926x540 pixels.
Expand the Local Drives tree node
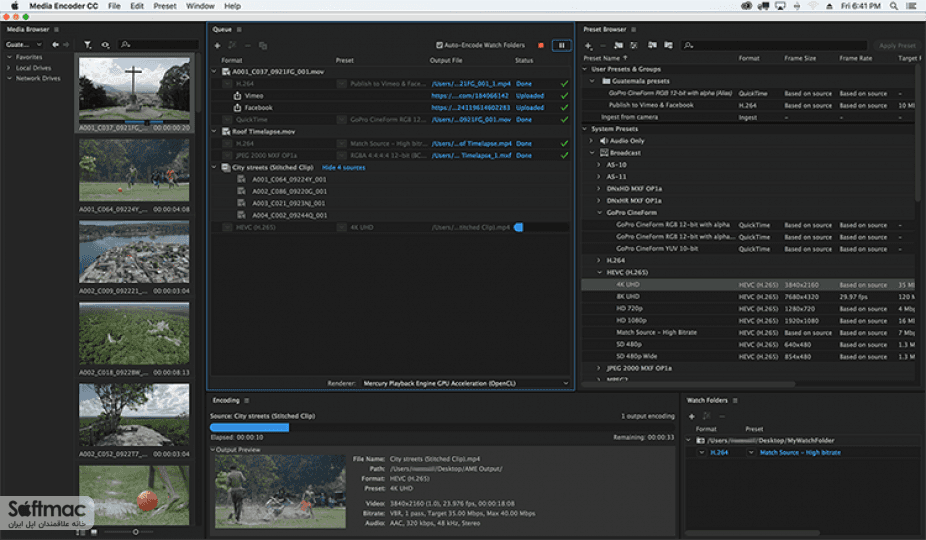point(9,68)
